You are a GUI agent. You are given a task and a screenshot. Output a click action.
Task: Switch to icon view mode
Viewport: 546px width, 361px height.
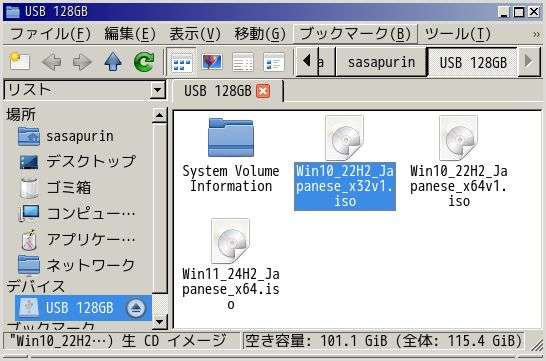pyautogui.click(x=181, y=63)
